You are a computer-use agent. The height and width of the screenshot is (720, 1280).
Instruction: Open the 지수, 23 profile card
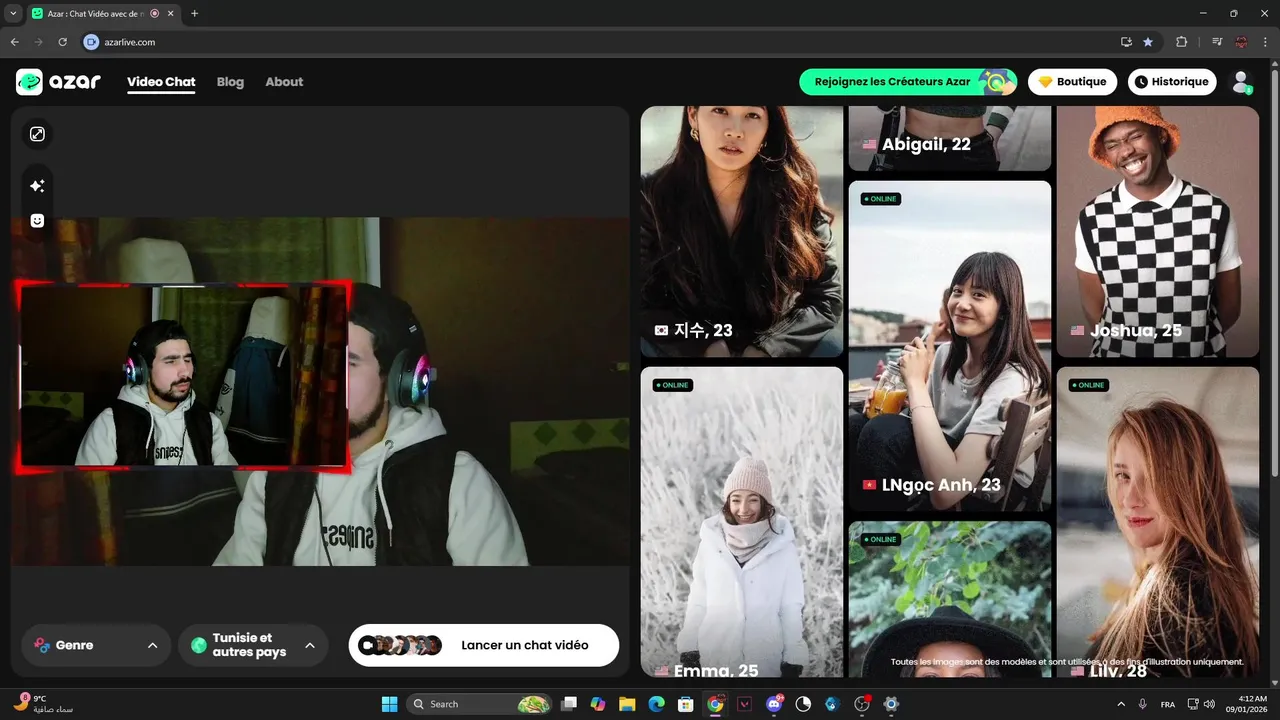[742, 232]
